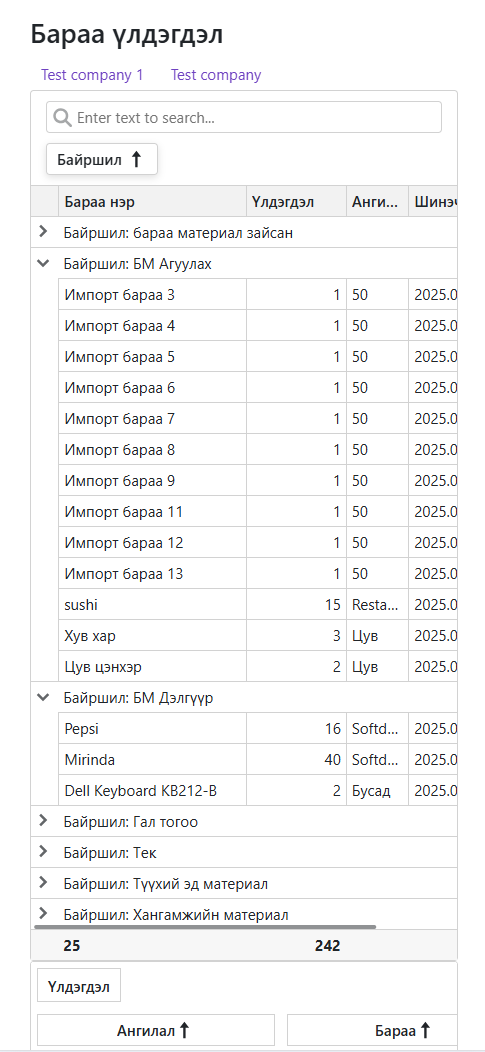Expand the Хангамжийн материал group

tap(44, 913)
